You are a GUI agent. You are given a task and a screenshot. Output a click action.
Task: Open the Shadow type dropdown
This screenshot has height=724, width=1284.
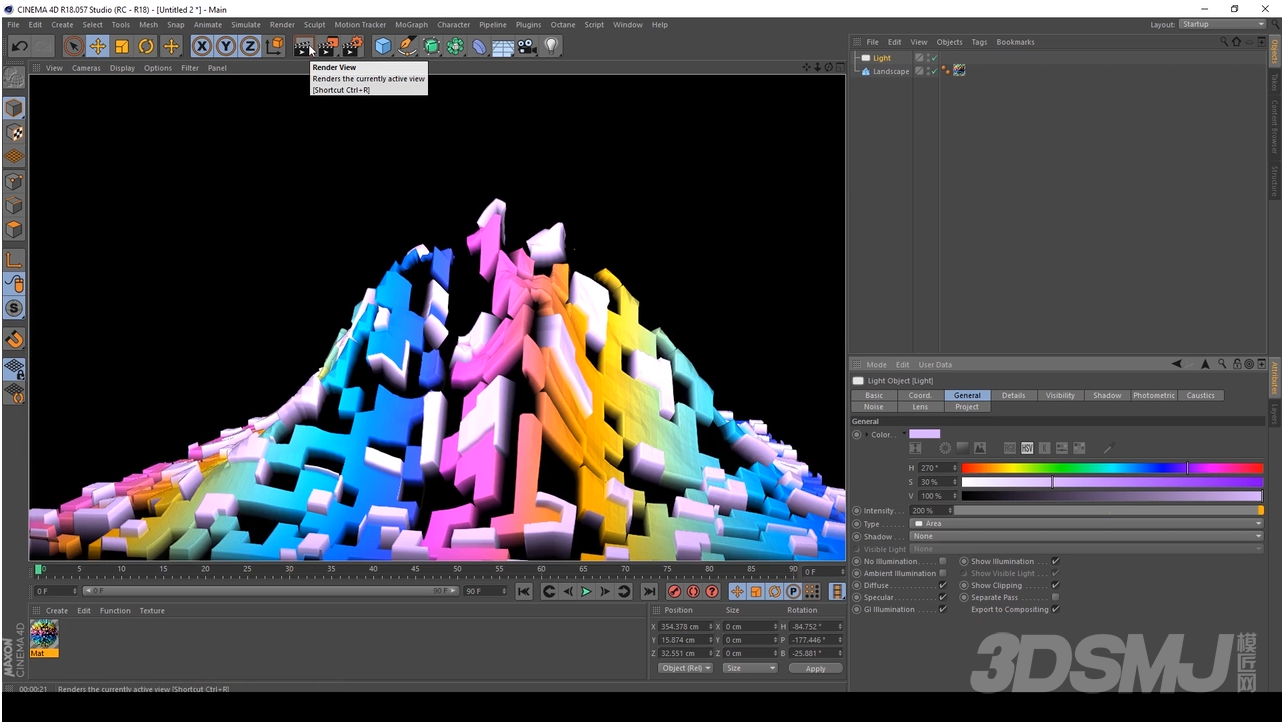(1087, 536)
